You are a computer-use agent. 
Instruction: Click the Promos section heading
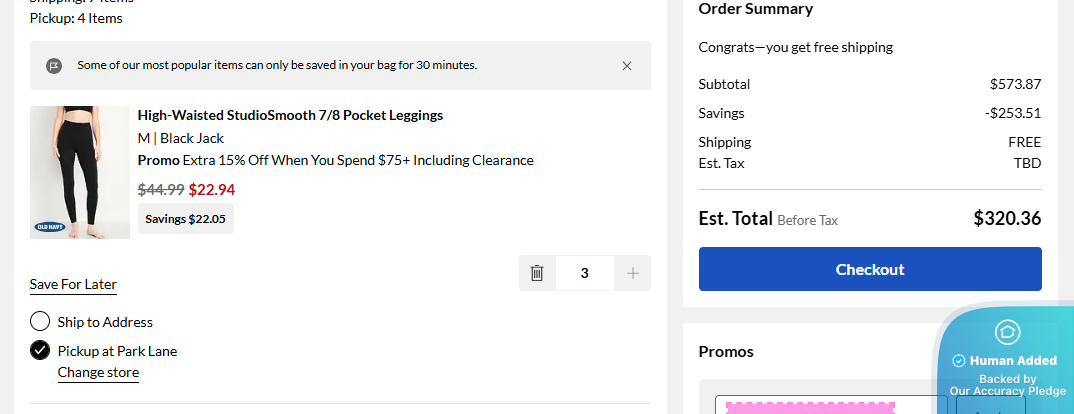[726, 352]
